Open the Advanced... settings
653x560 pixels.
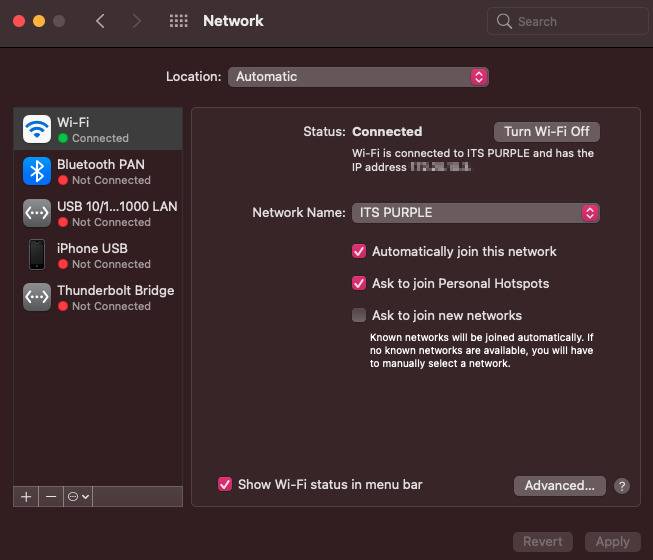click(559, 486)
